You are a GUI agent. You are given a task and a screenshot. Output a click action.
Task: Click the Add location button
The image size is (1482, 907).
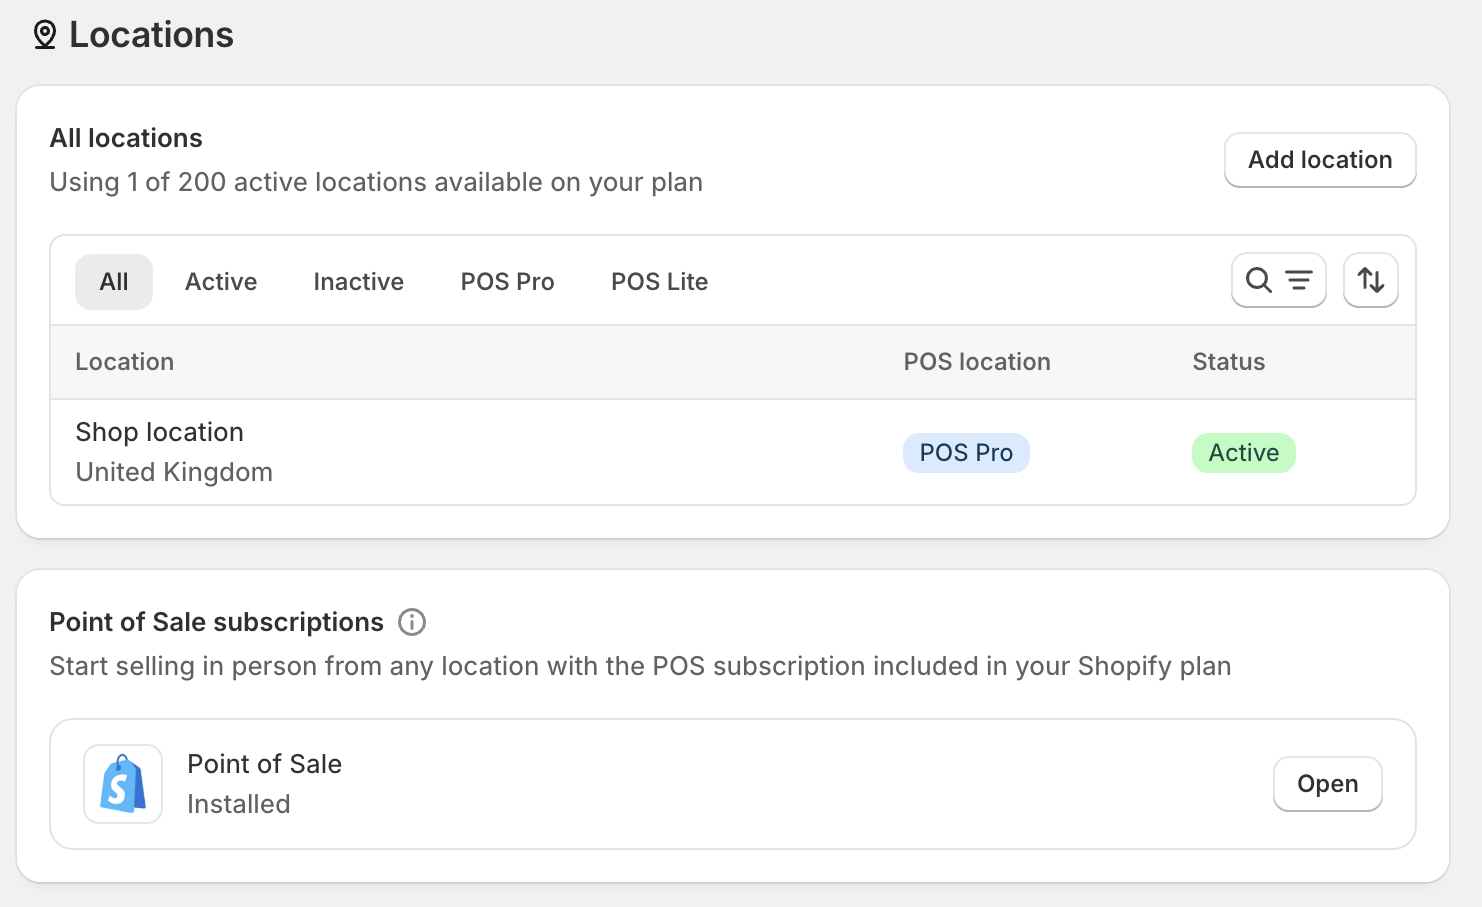1320,160
